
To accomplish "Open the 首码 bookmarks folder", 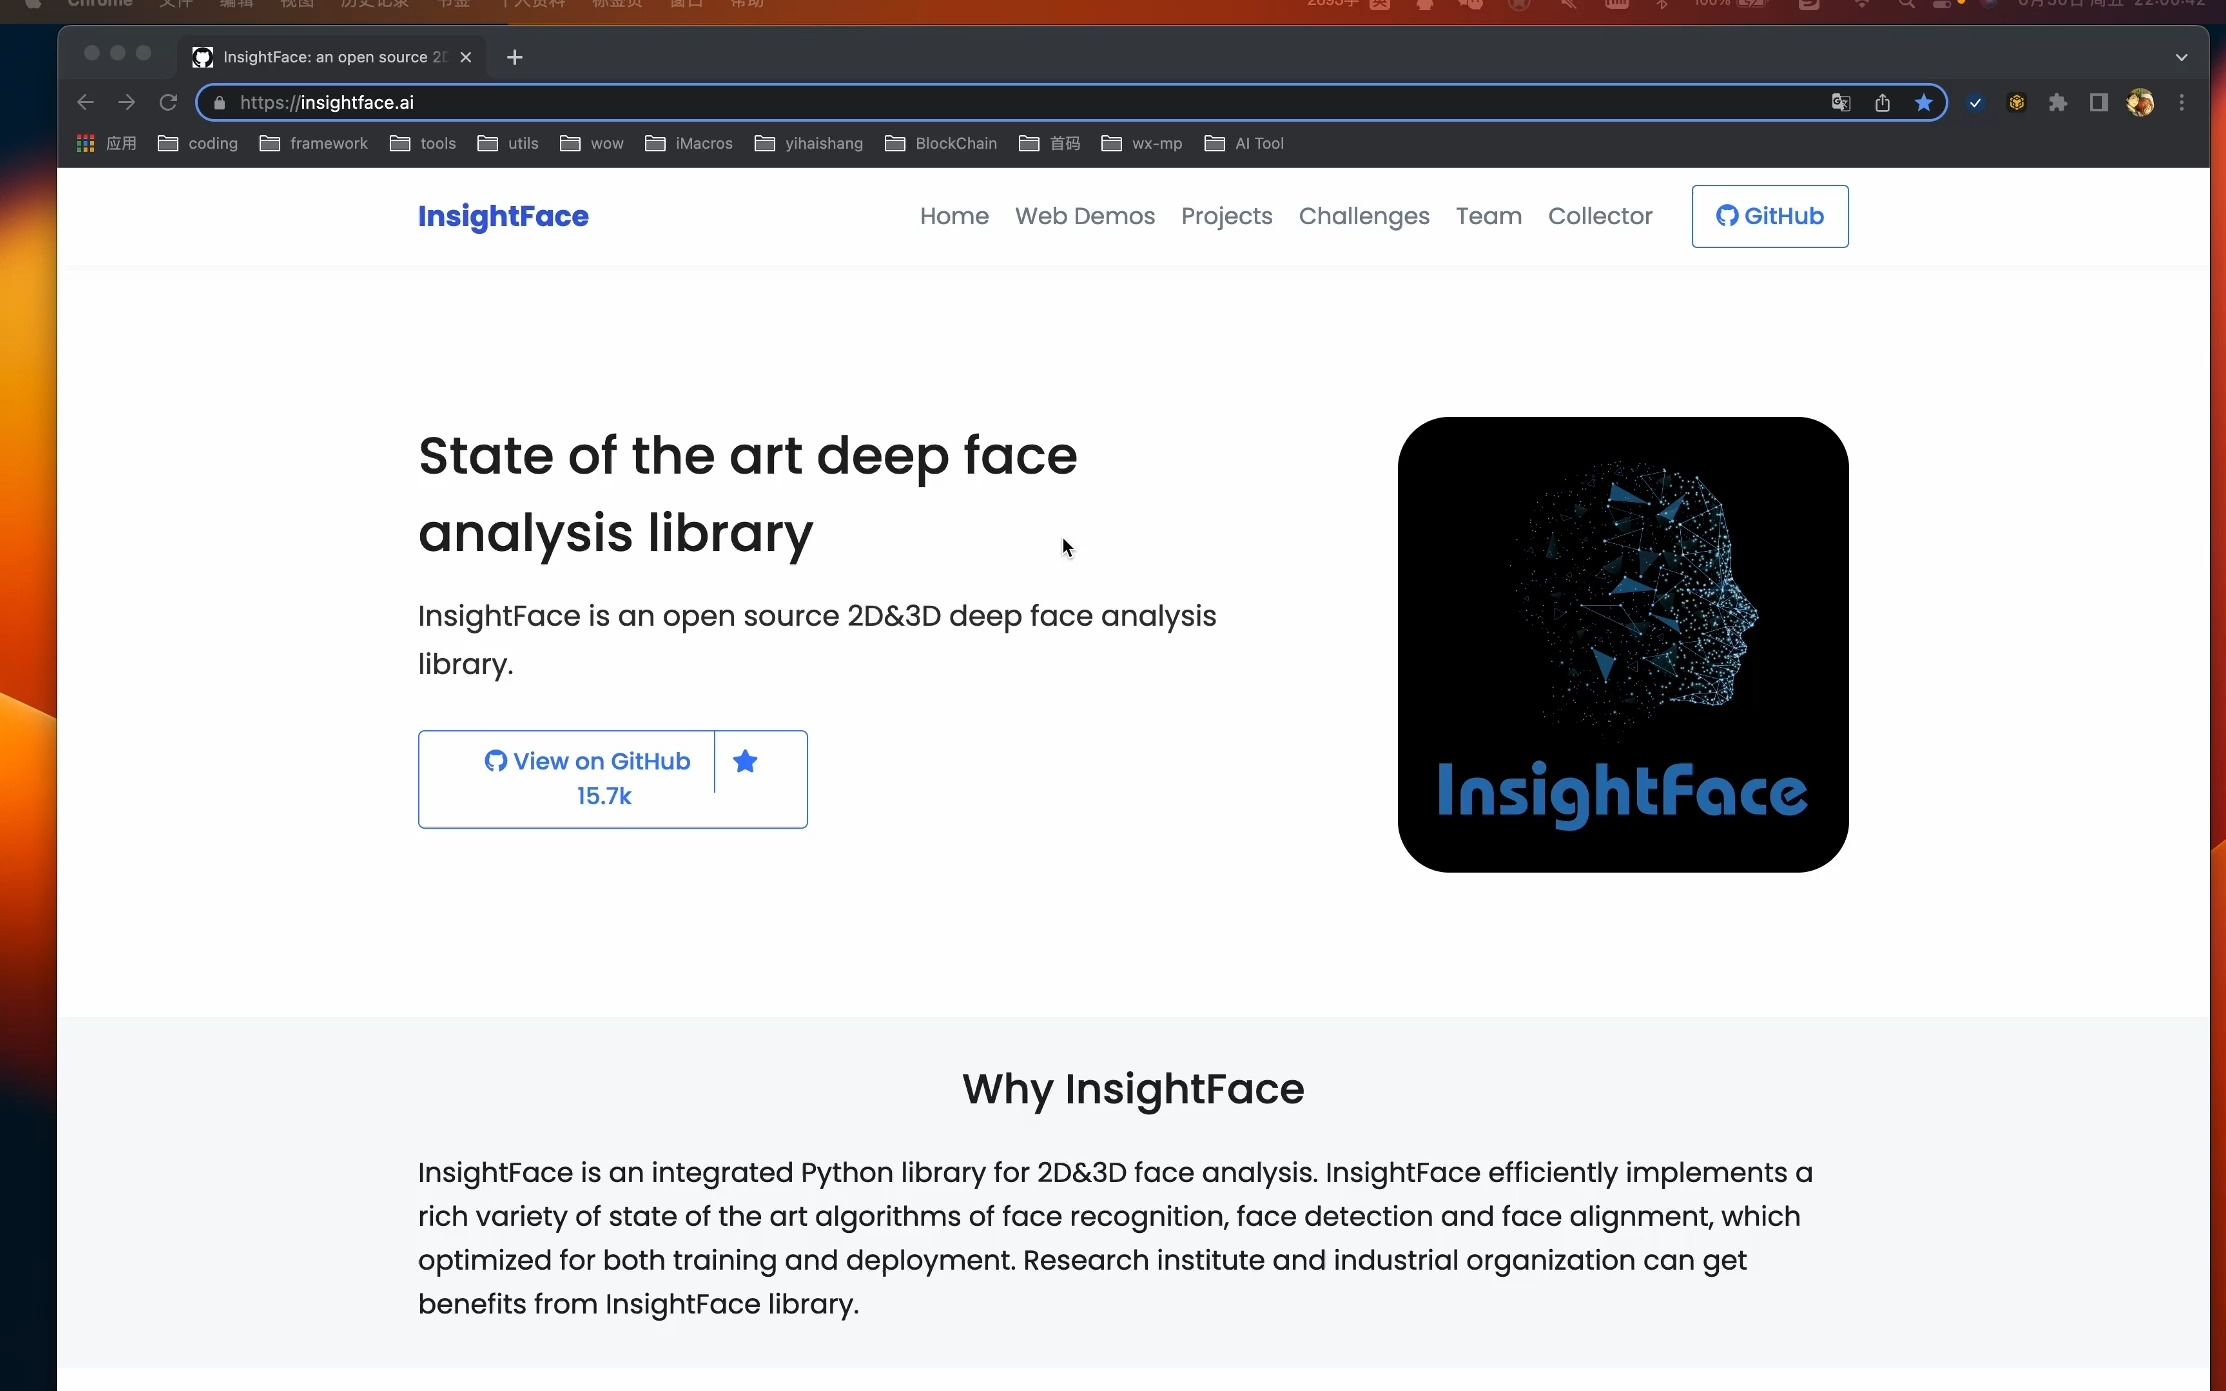I will 1050,143.
